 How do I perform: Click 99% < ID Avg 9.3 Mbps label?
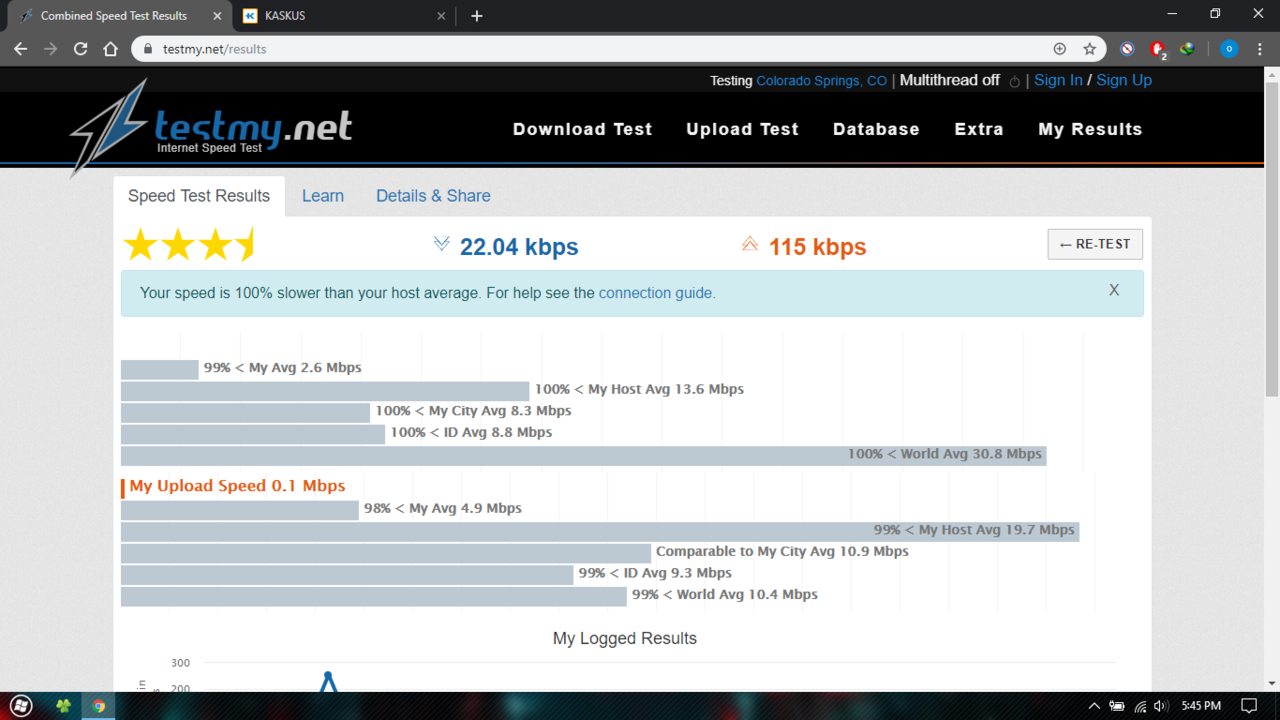point(655,573)
